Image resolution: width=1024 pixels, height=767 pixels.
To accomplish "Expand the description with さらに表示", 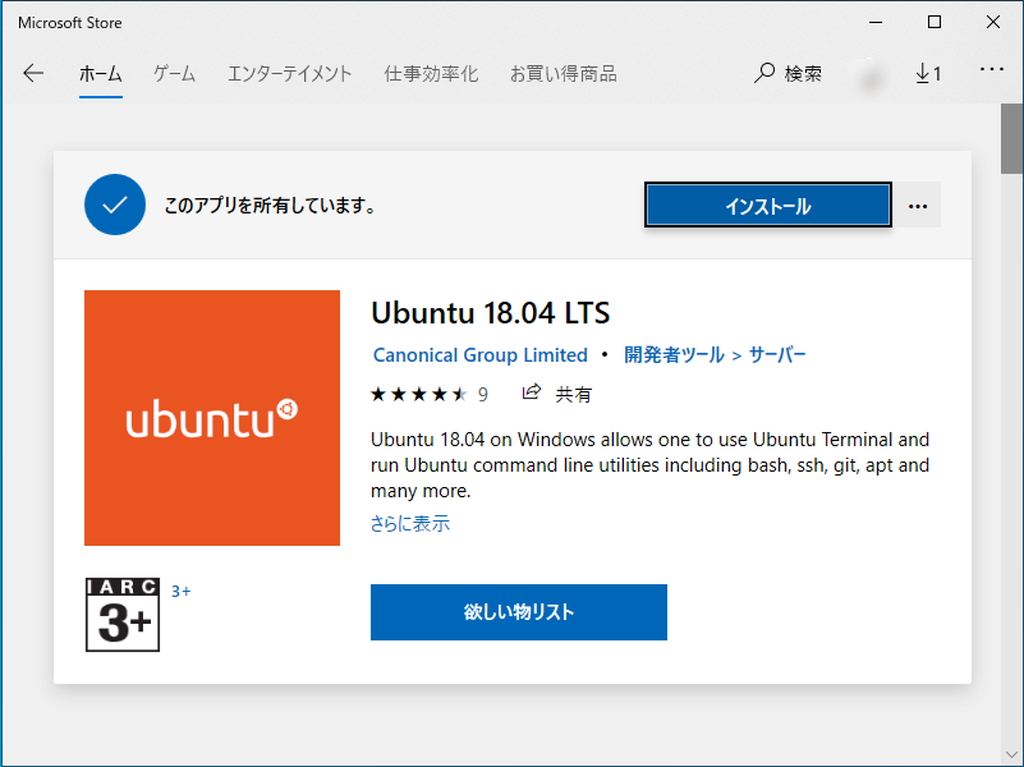I will coord(409,523).
